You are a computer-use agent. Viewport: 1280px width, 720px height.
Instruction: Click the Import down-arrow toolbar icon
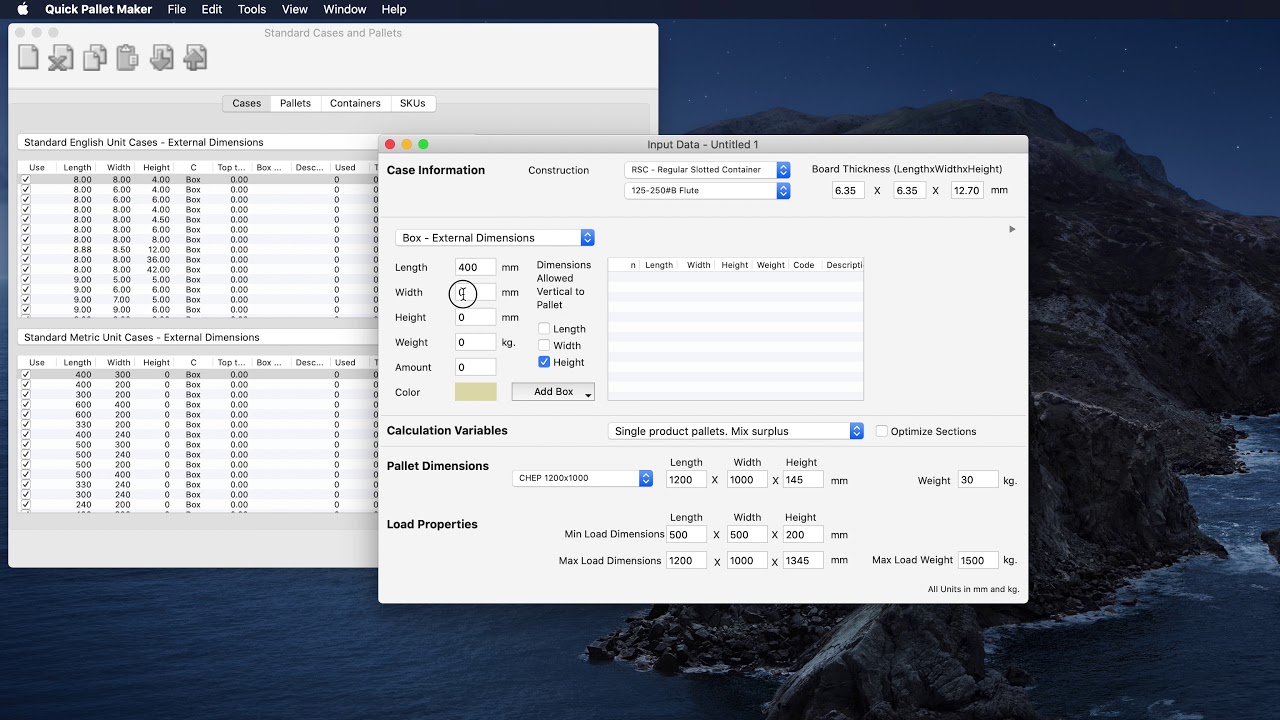click(x=161, y=58)
